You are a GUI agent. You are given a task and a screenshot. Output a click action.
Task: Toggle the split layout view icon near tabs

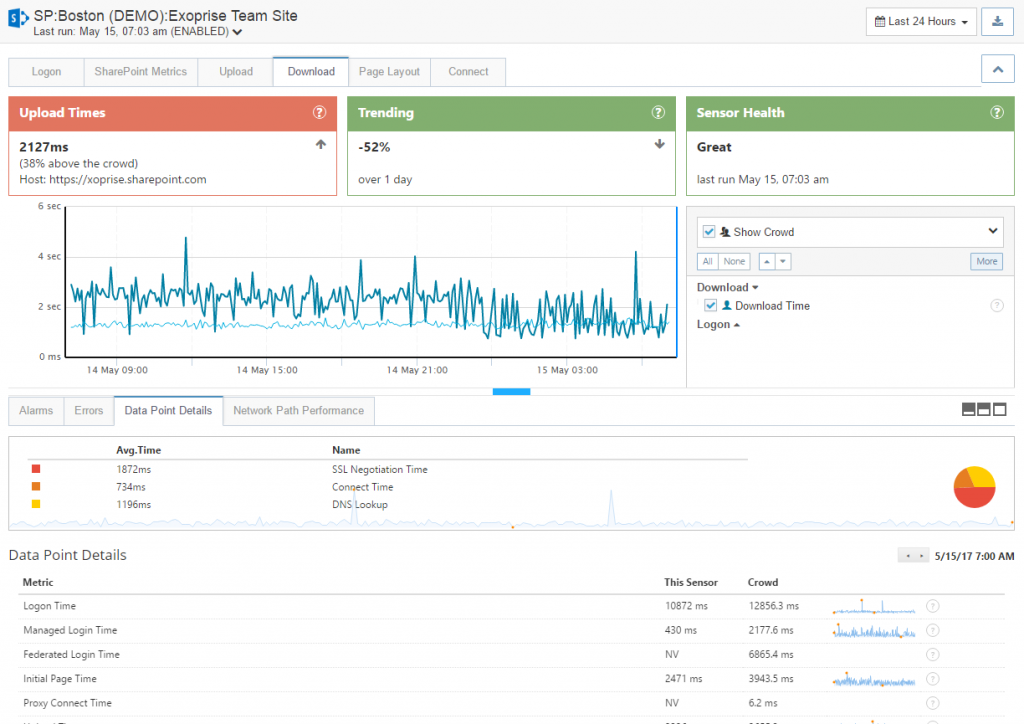point(985,409)
